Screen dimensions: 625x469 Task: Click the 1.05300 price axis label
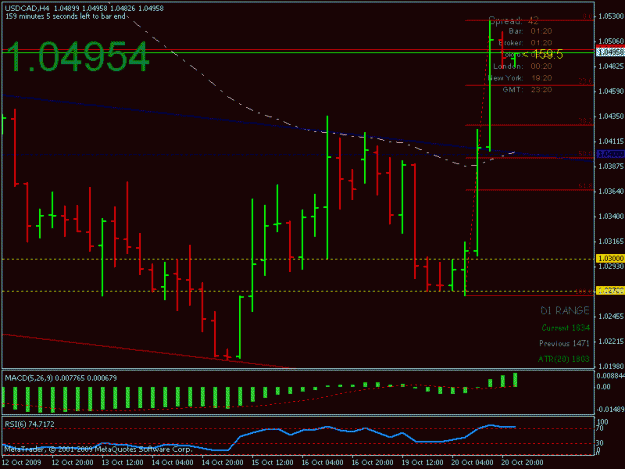pyautogui.click(x=611, y=16)
